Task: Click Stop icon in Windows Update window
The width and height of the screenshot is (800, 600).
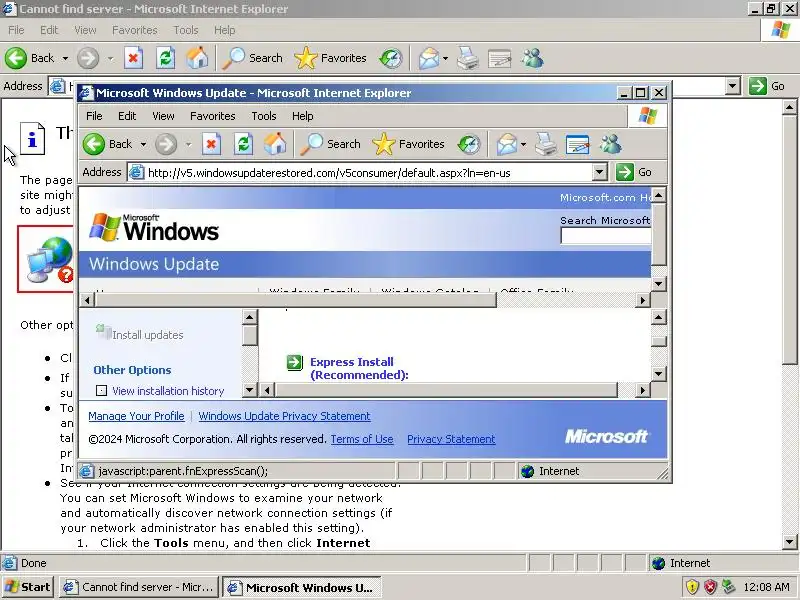Action: coord(211,144)
